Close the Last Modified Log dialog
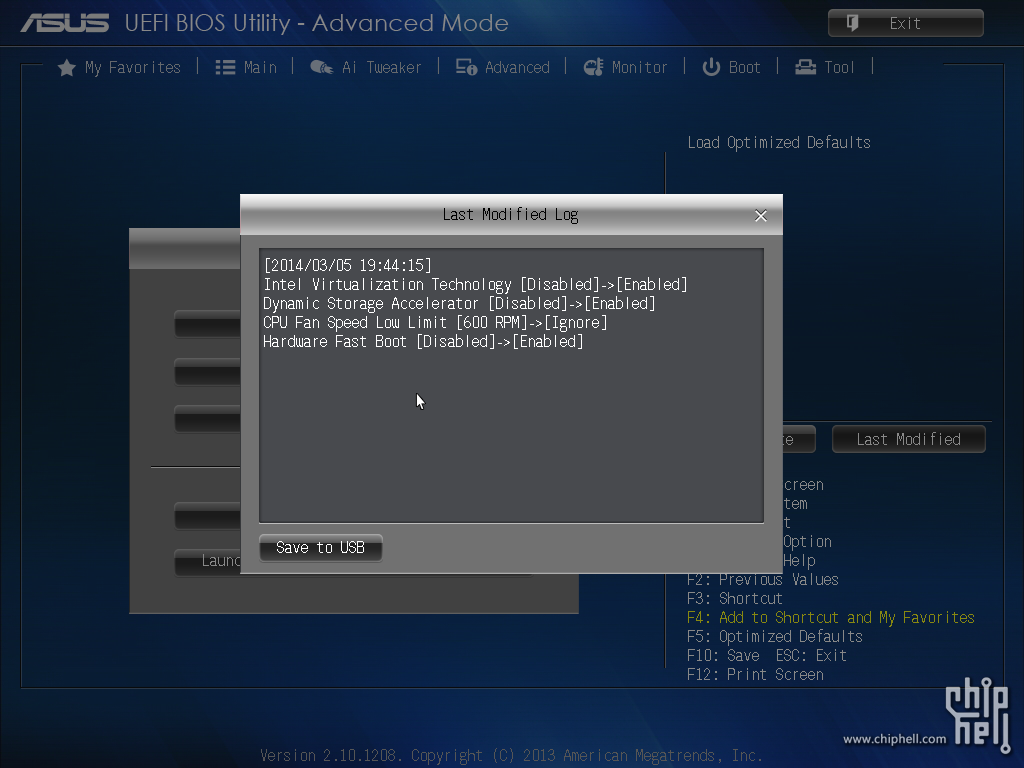The image size is (1024, 768). 761,216
